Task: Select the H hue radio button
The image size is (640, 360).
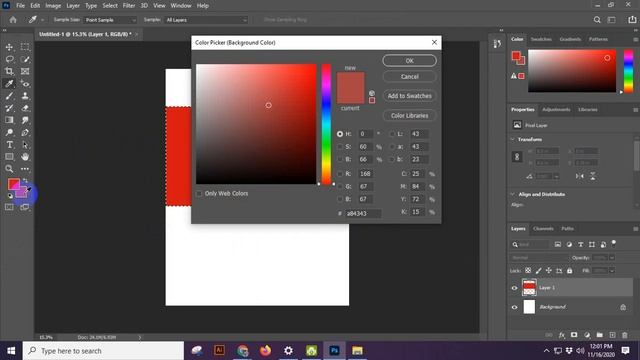Action: (340, 134)
